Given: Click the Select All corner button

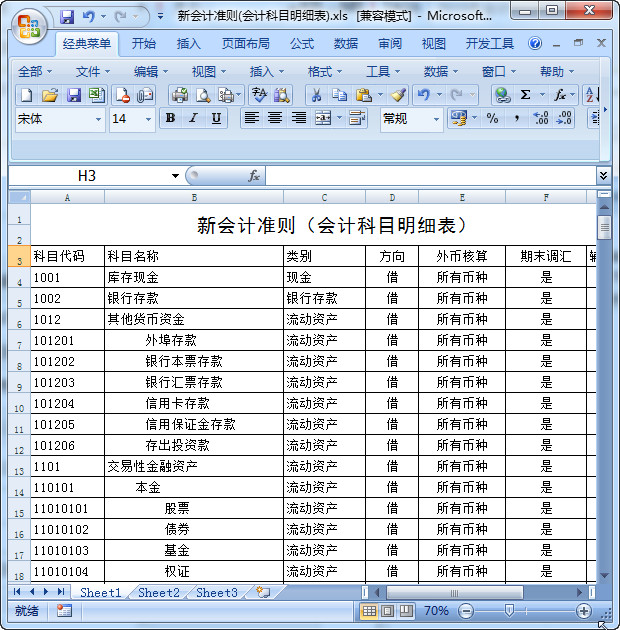Looking at the screenshot, I should pyautogui.click(x=19, y=197).
